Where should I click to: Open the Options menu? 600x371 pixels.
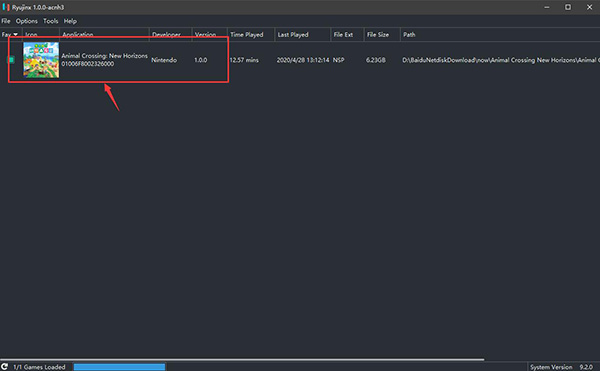pyautogui.click(x=27, y=21)
